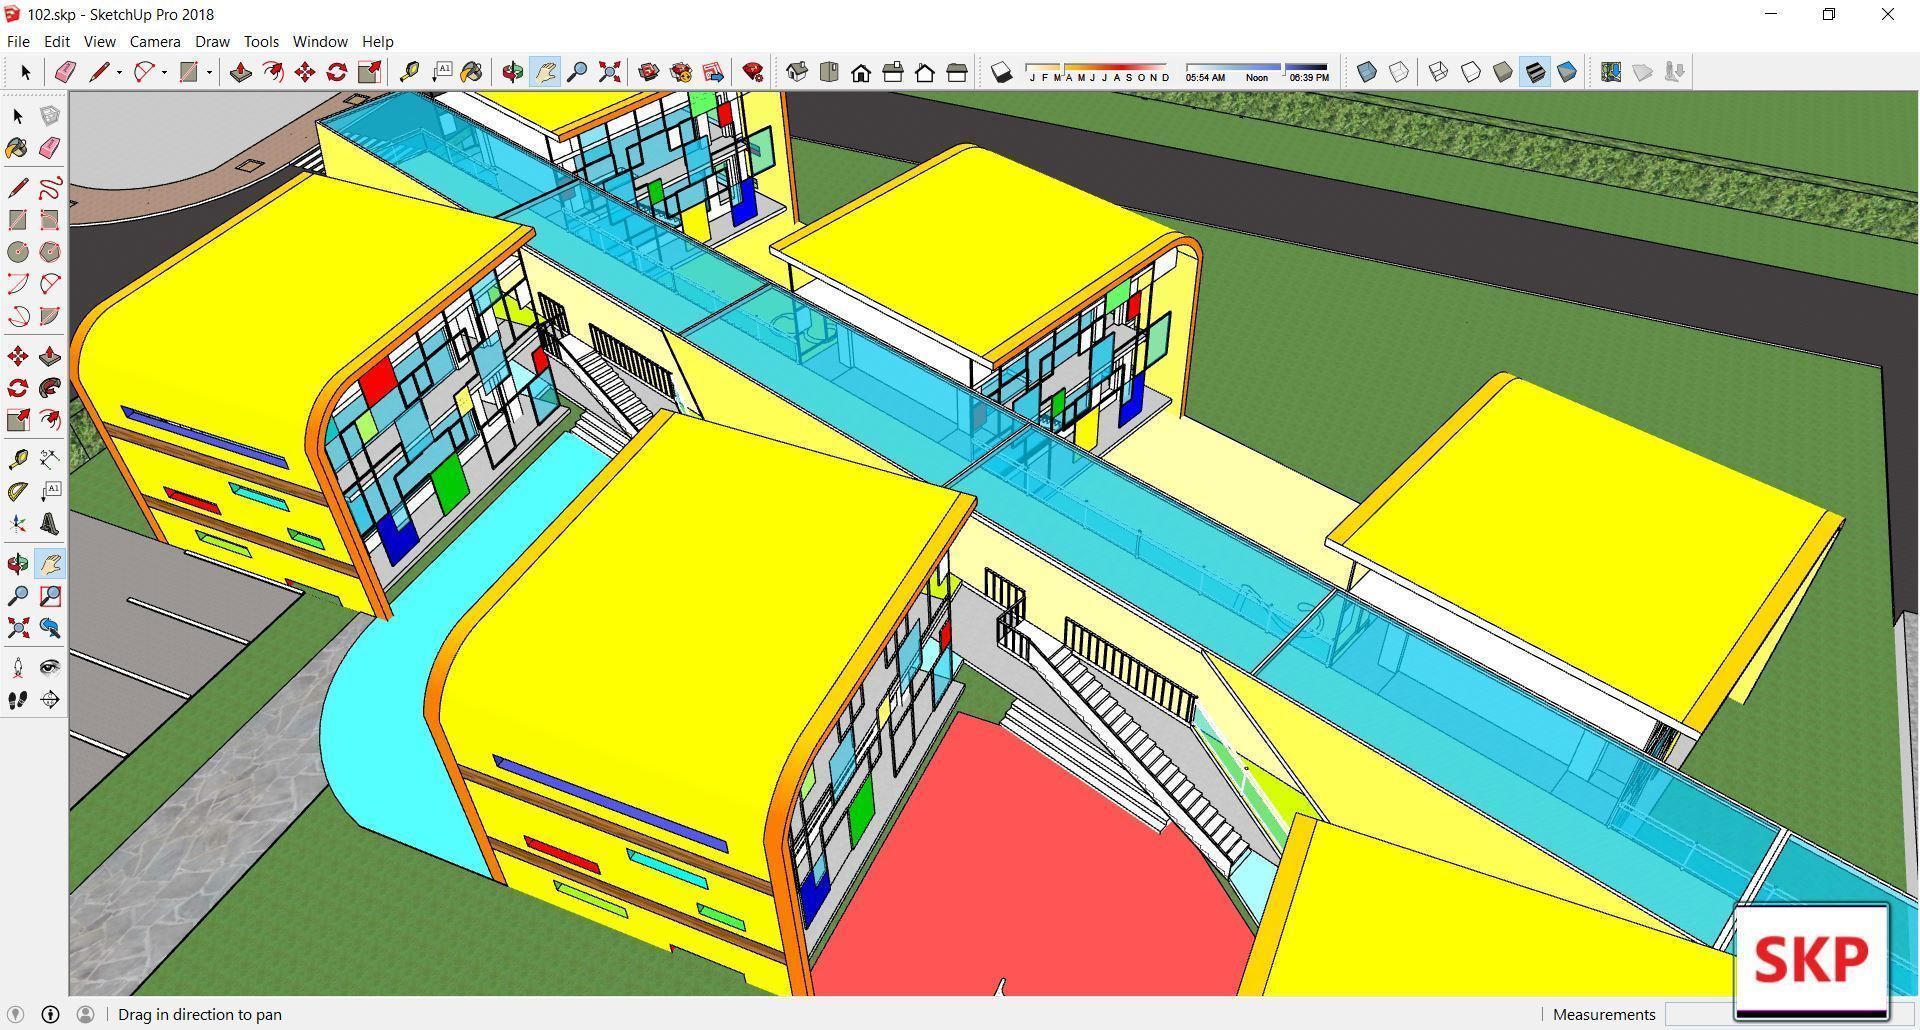This screenshot has width=1920, height=1030.
Task: Choose the Section Plane tool
Action: click(x=50, y=700)
